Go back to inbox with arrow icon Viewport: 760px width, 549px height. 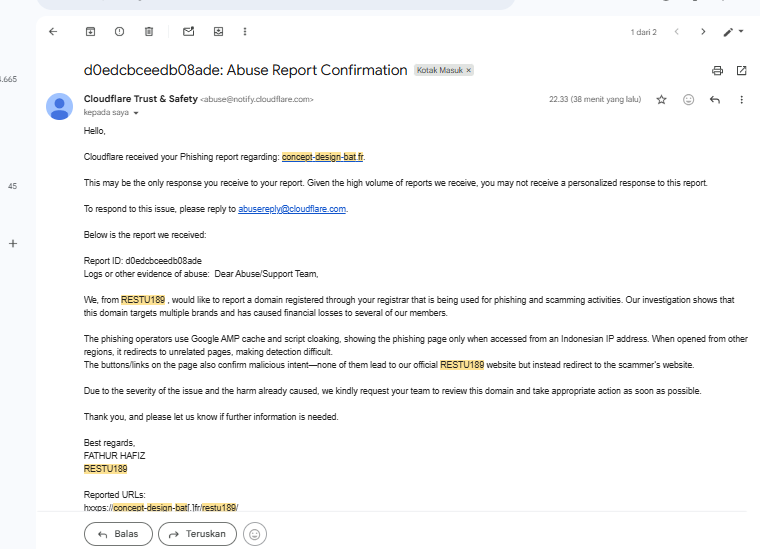(x=53, y=31)
